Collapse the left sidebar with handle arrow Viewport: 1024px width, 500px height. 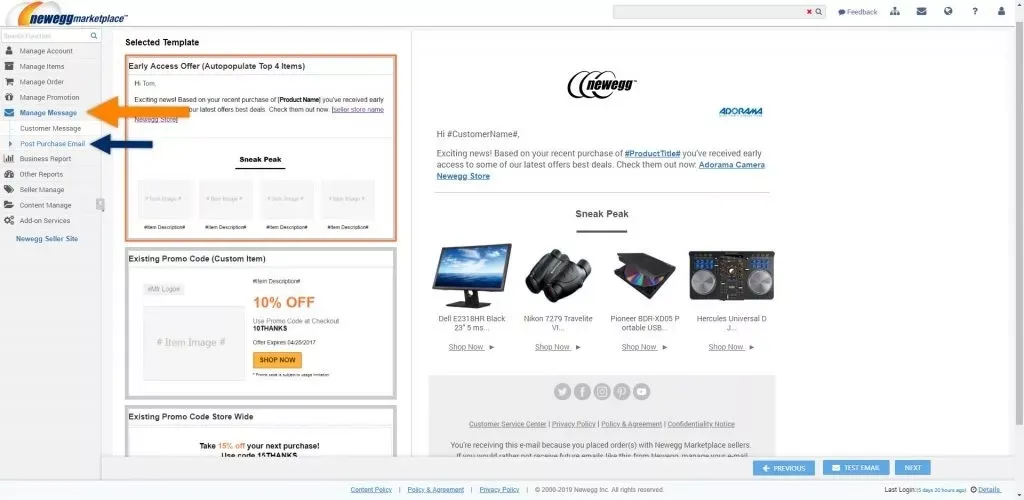point(100,205)
